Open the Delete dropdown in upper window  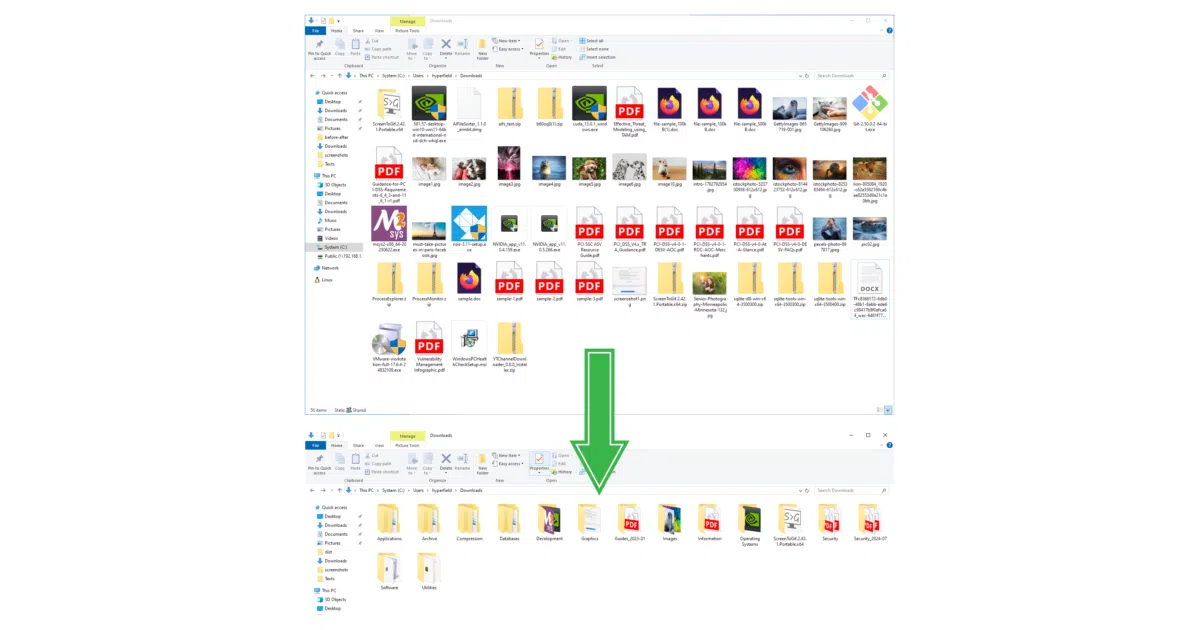pos(446,58)
